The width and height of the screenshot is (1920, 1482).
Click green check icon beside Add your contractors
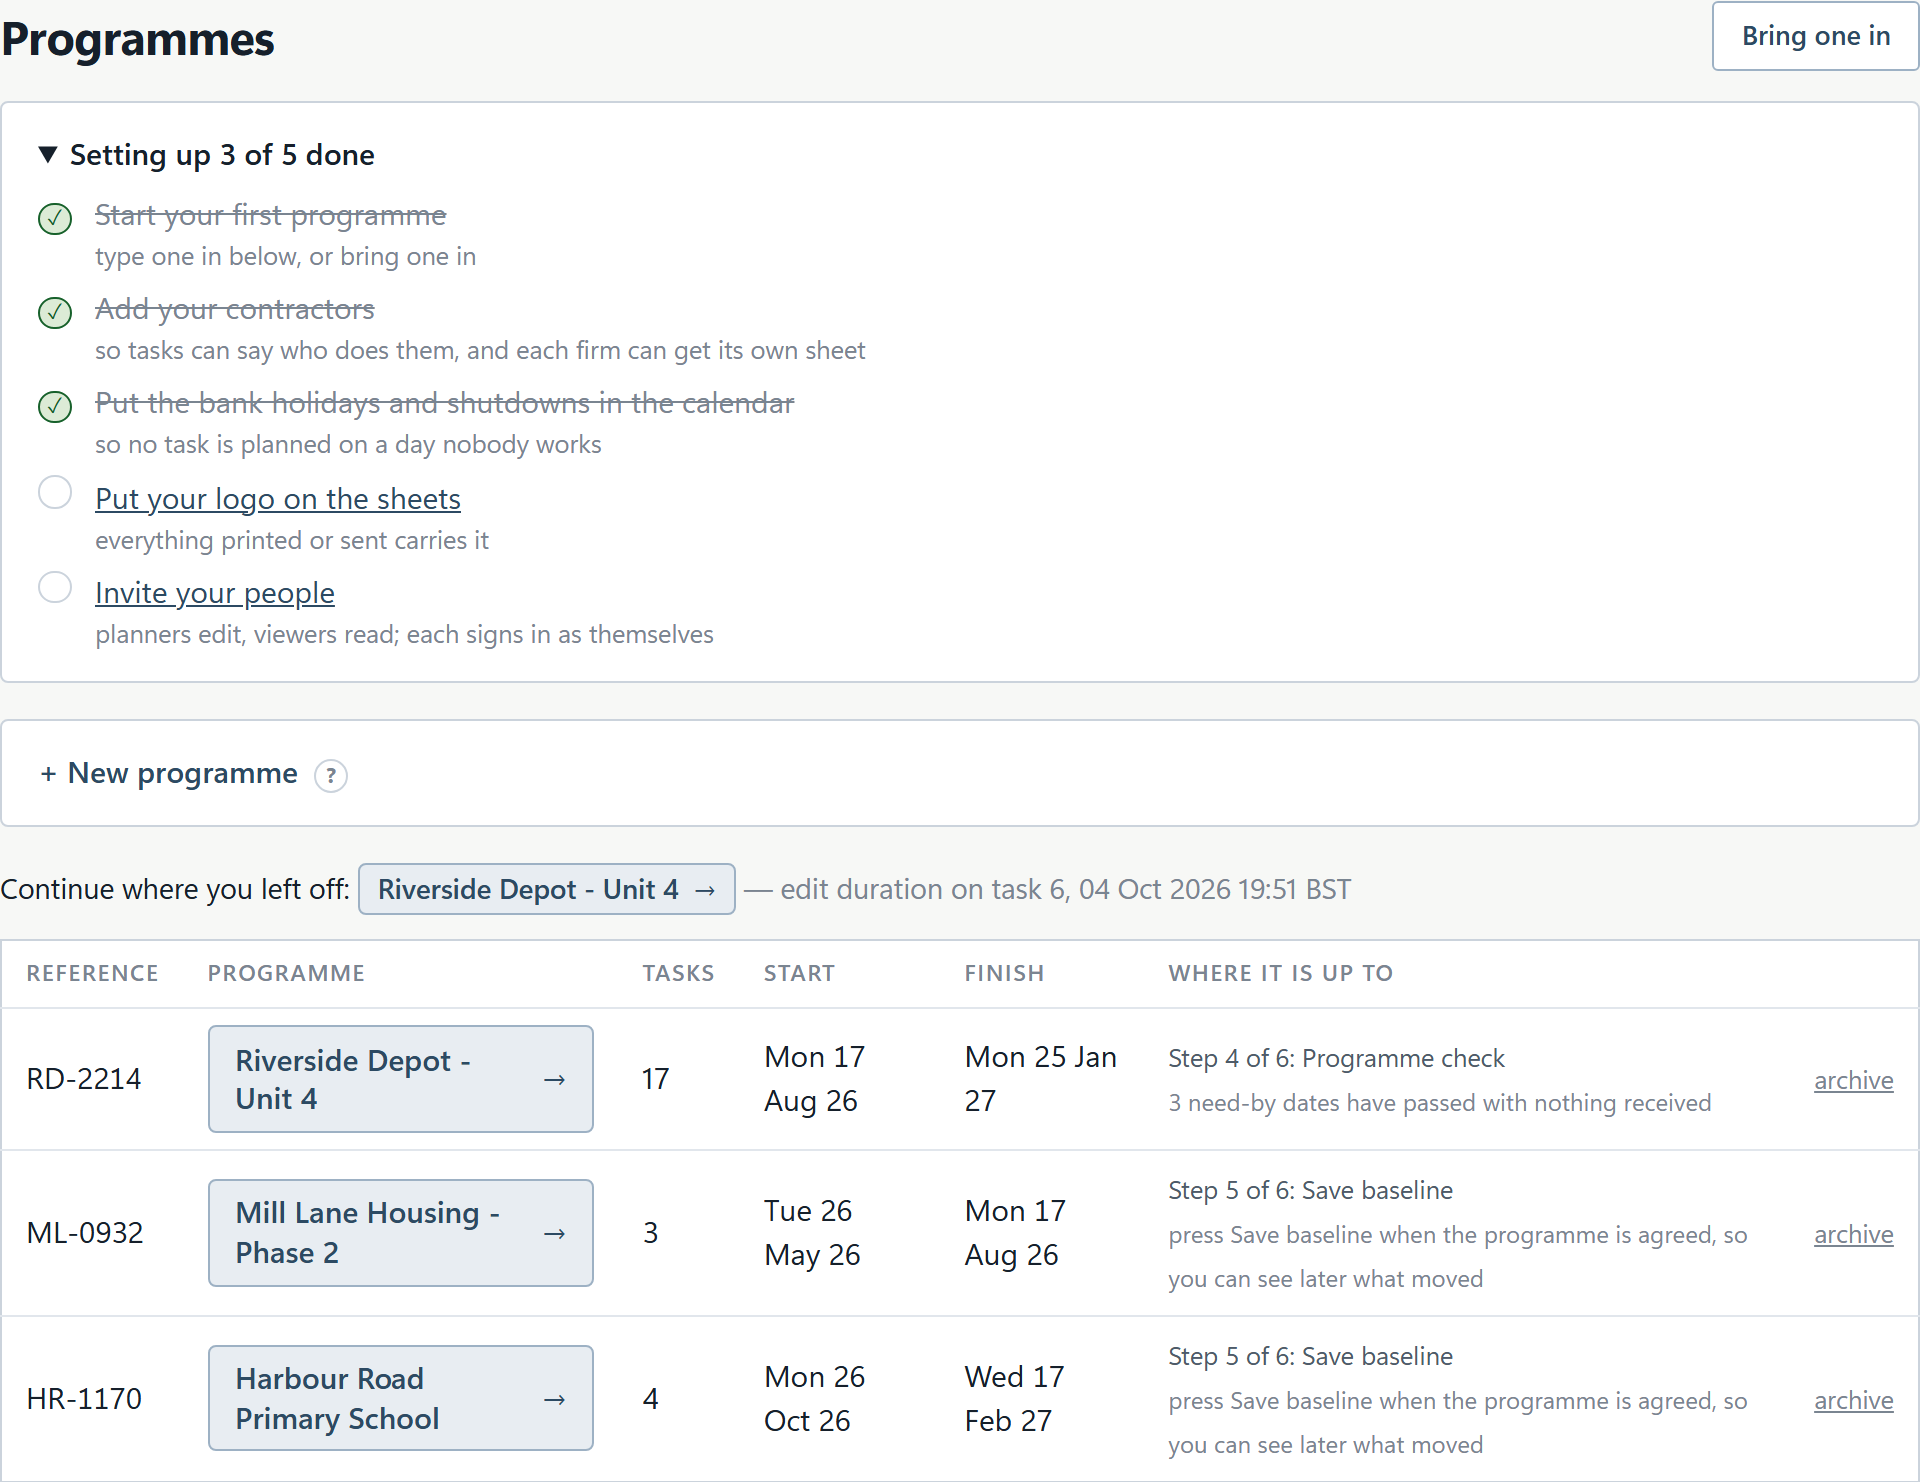coord(55,312)
